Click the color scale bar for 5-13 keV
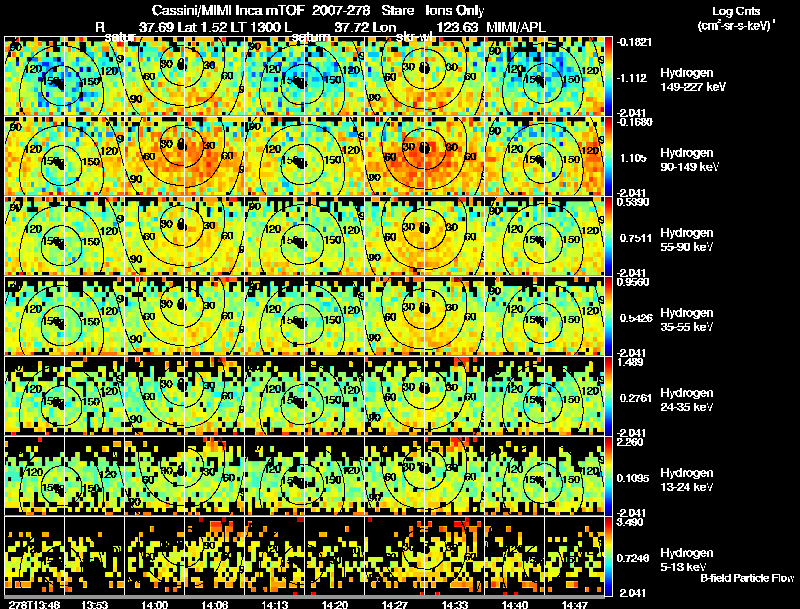Viewport: 800px width, 609px height. (x=608, y=557)
